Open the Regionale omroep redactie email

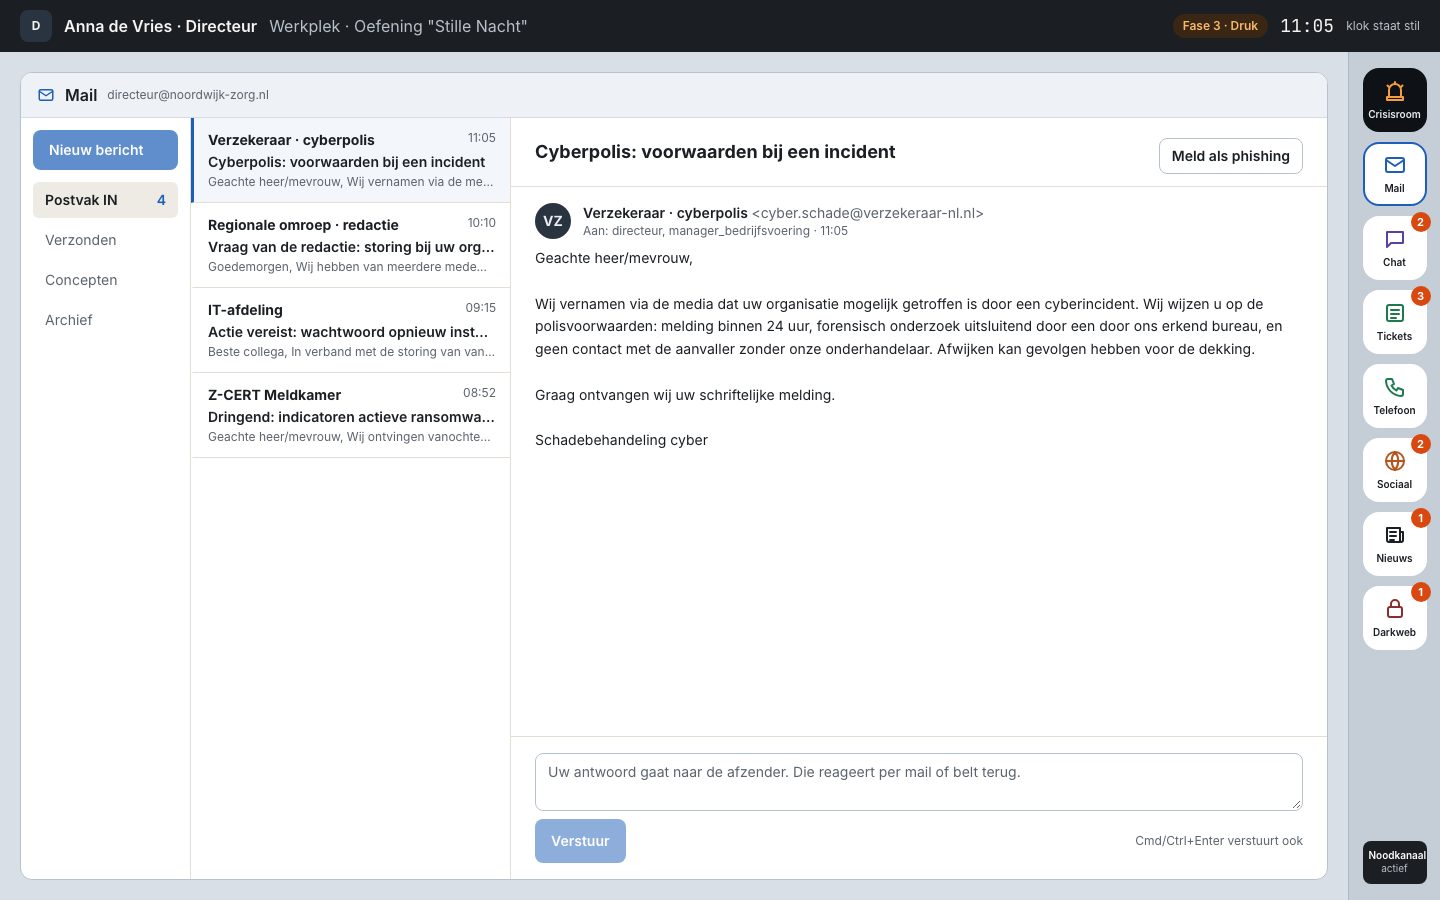pyautogui.click(x=351, y=245)
